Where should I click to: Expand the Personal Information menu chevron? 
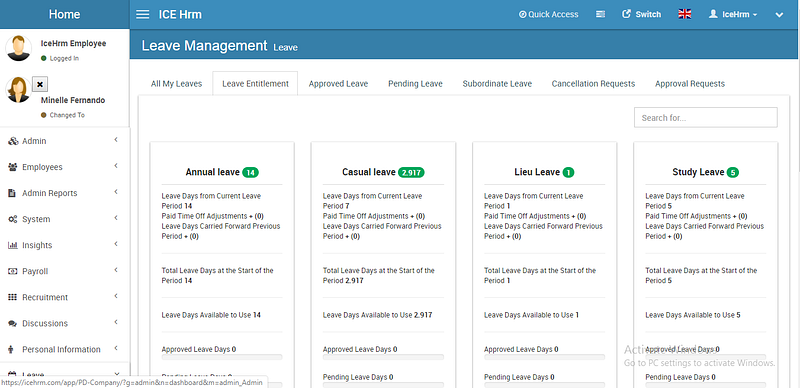click(116, 348)
